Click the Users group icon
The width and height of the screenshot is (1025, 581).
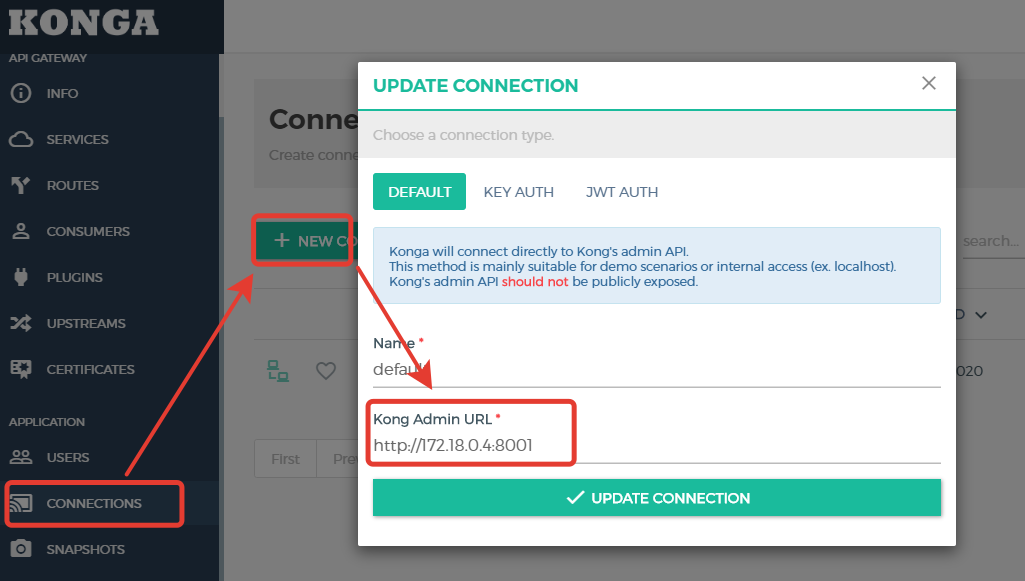point(21,457)
